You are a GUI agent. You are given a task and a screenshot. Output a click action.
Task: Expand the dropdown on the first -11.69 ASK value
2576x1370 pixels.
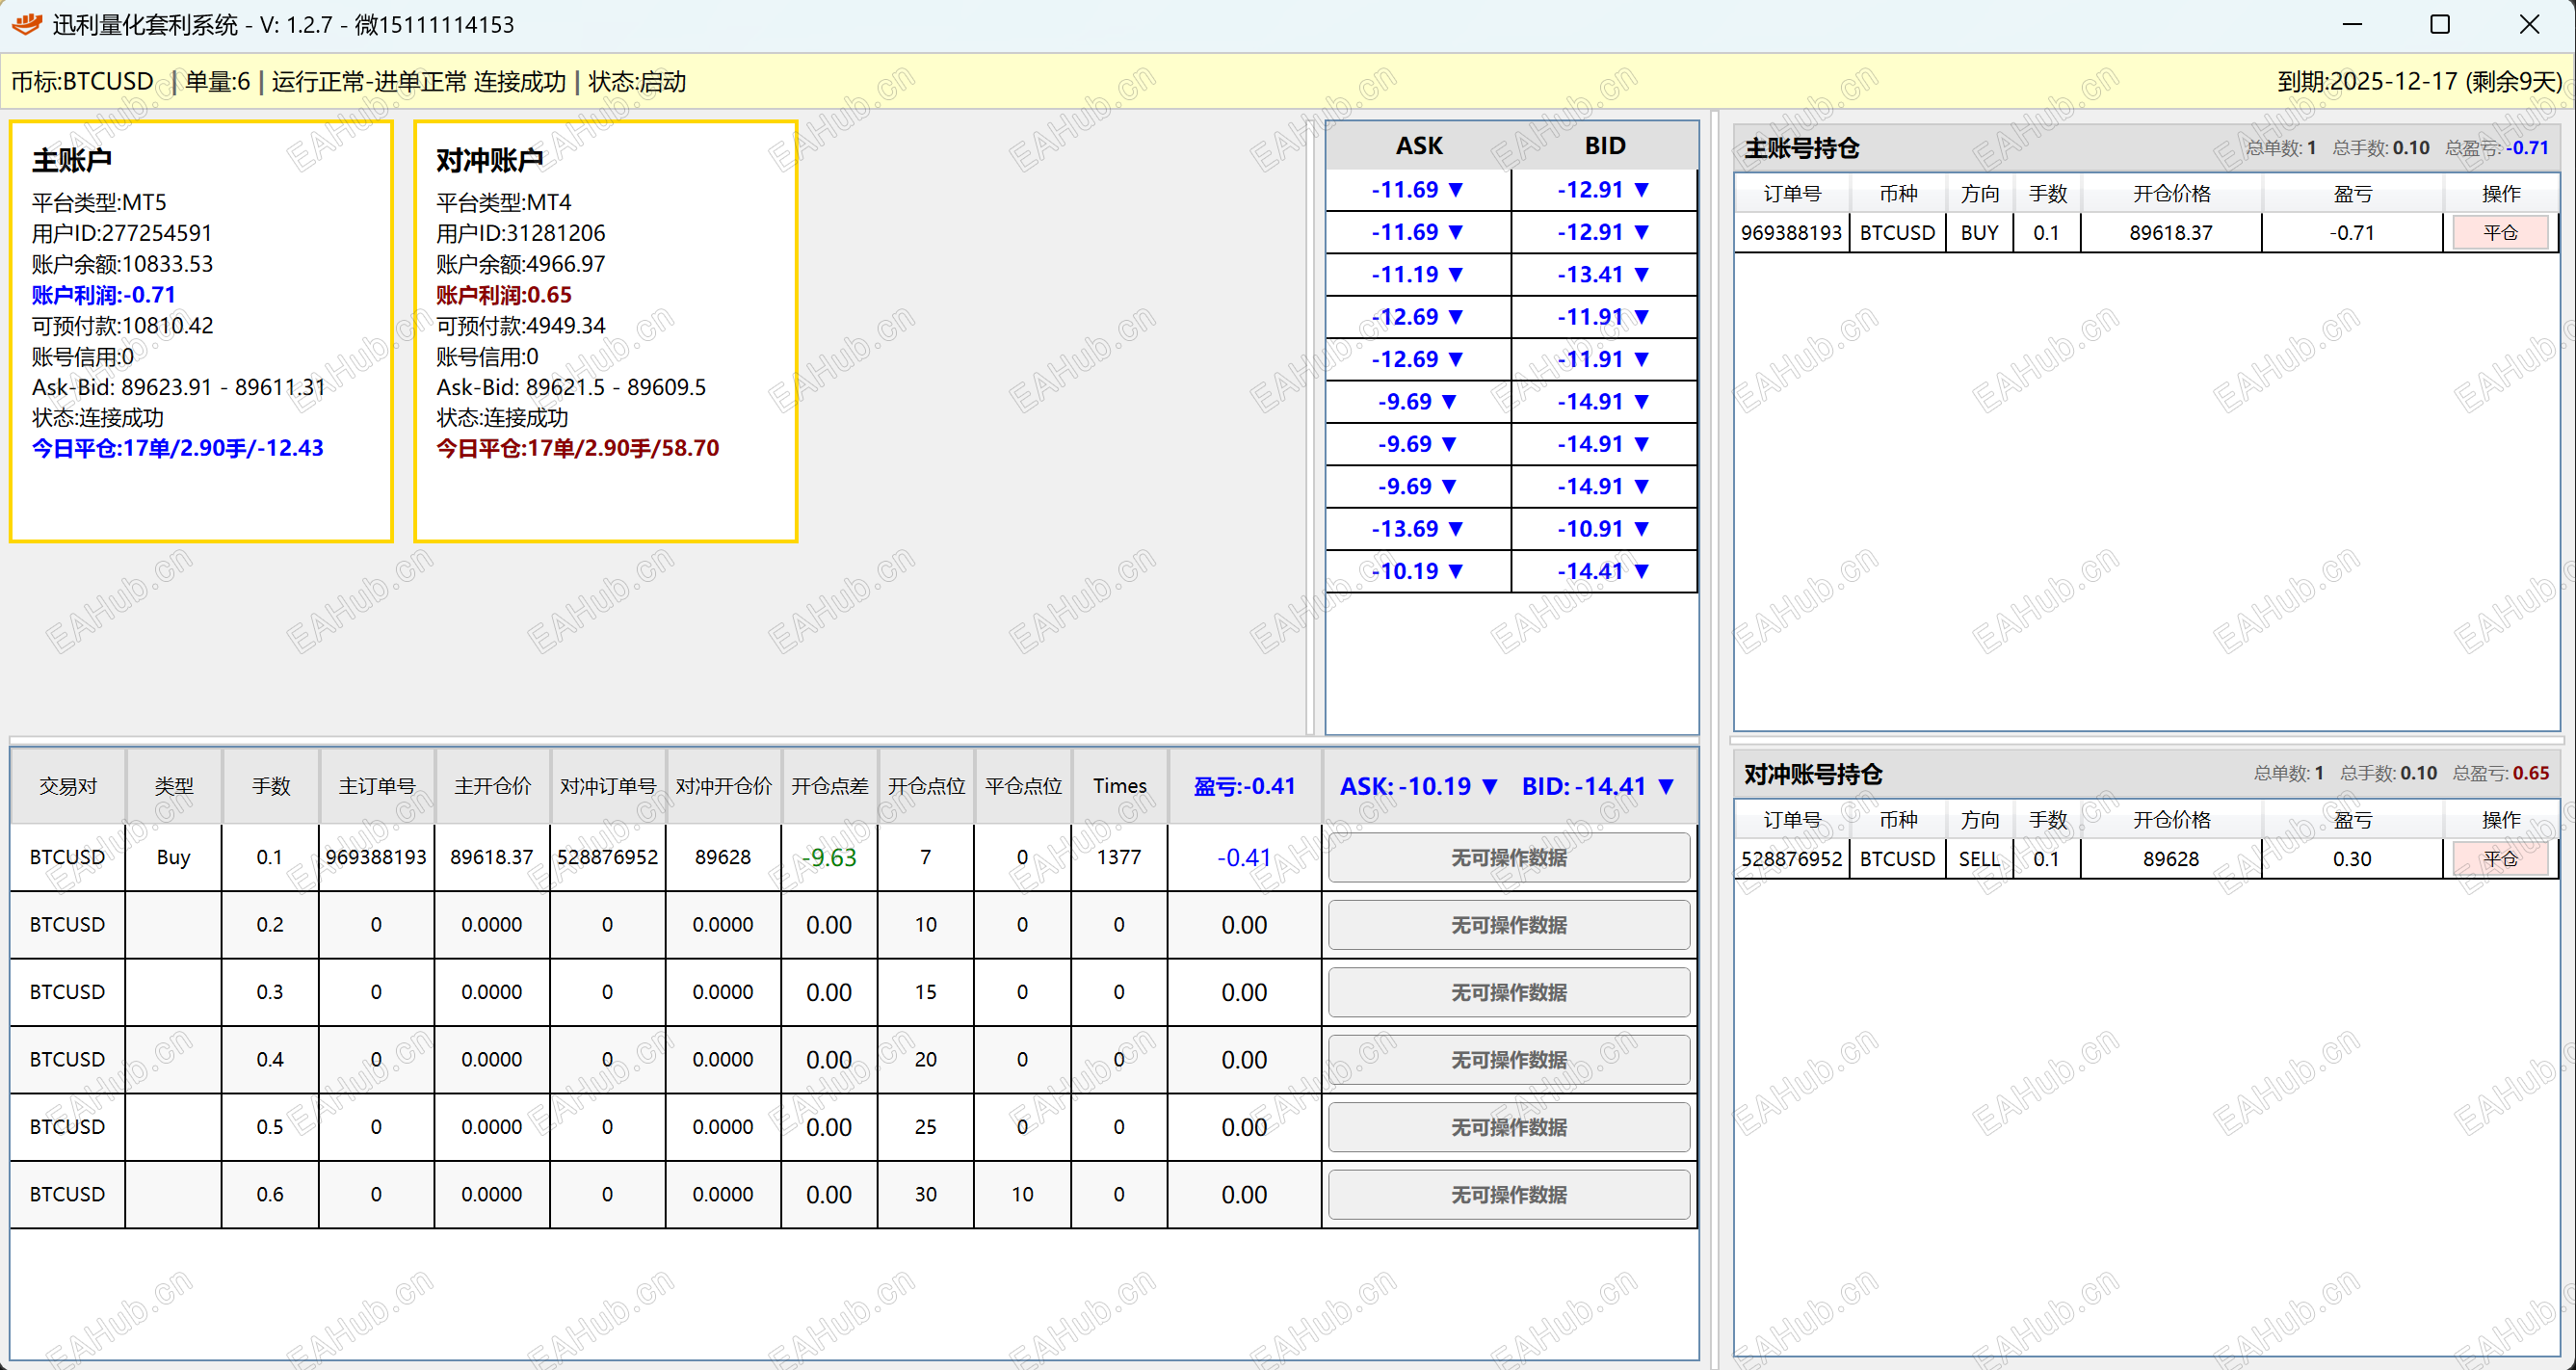(x=1454, y=189)
